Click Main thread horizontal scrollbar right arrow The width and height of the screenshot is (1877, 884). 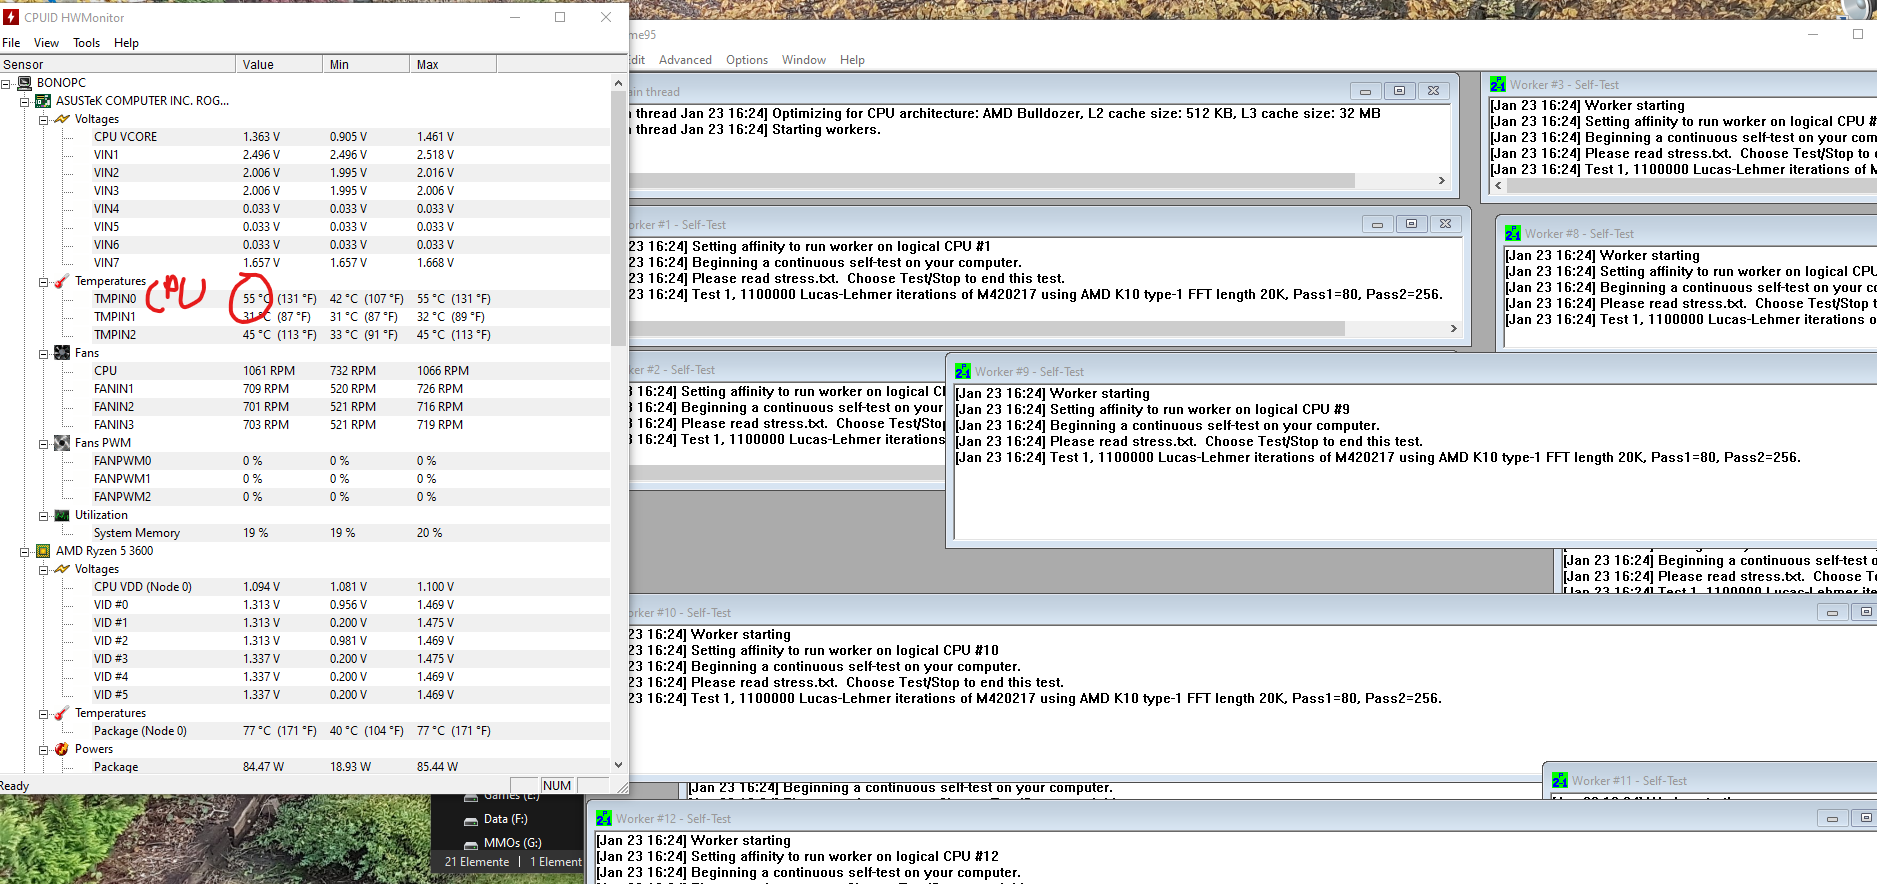[1441, 181]
